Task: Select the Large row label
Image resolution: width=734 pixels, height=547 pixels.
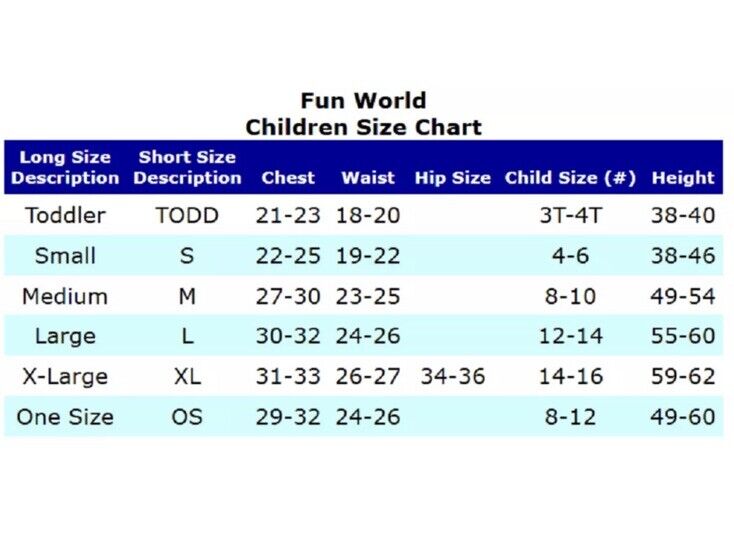Action: (x=65, y=336)
